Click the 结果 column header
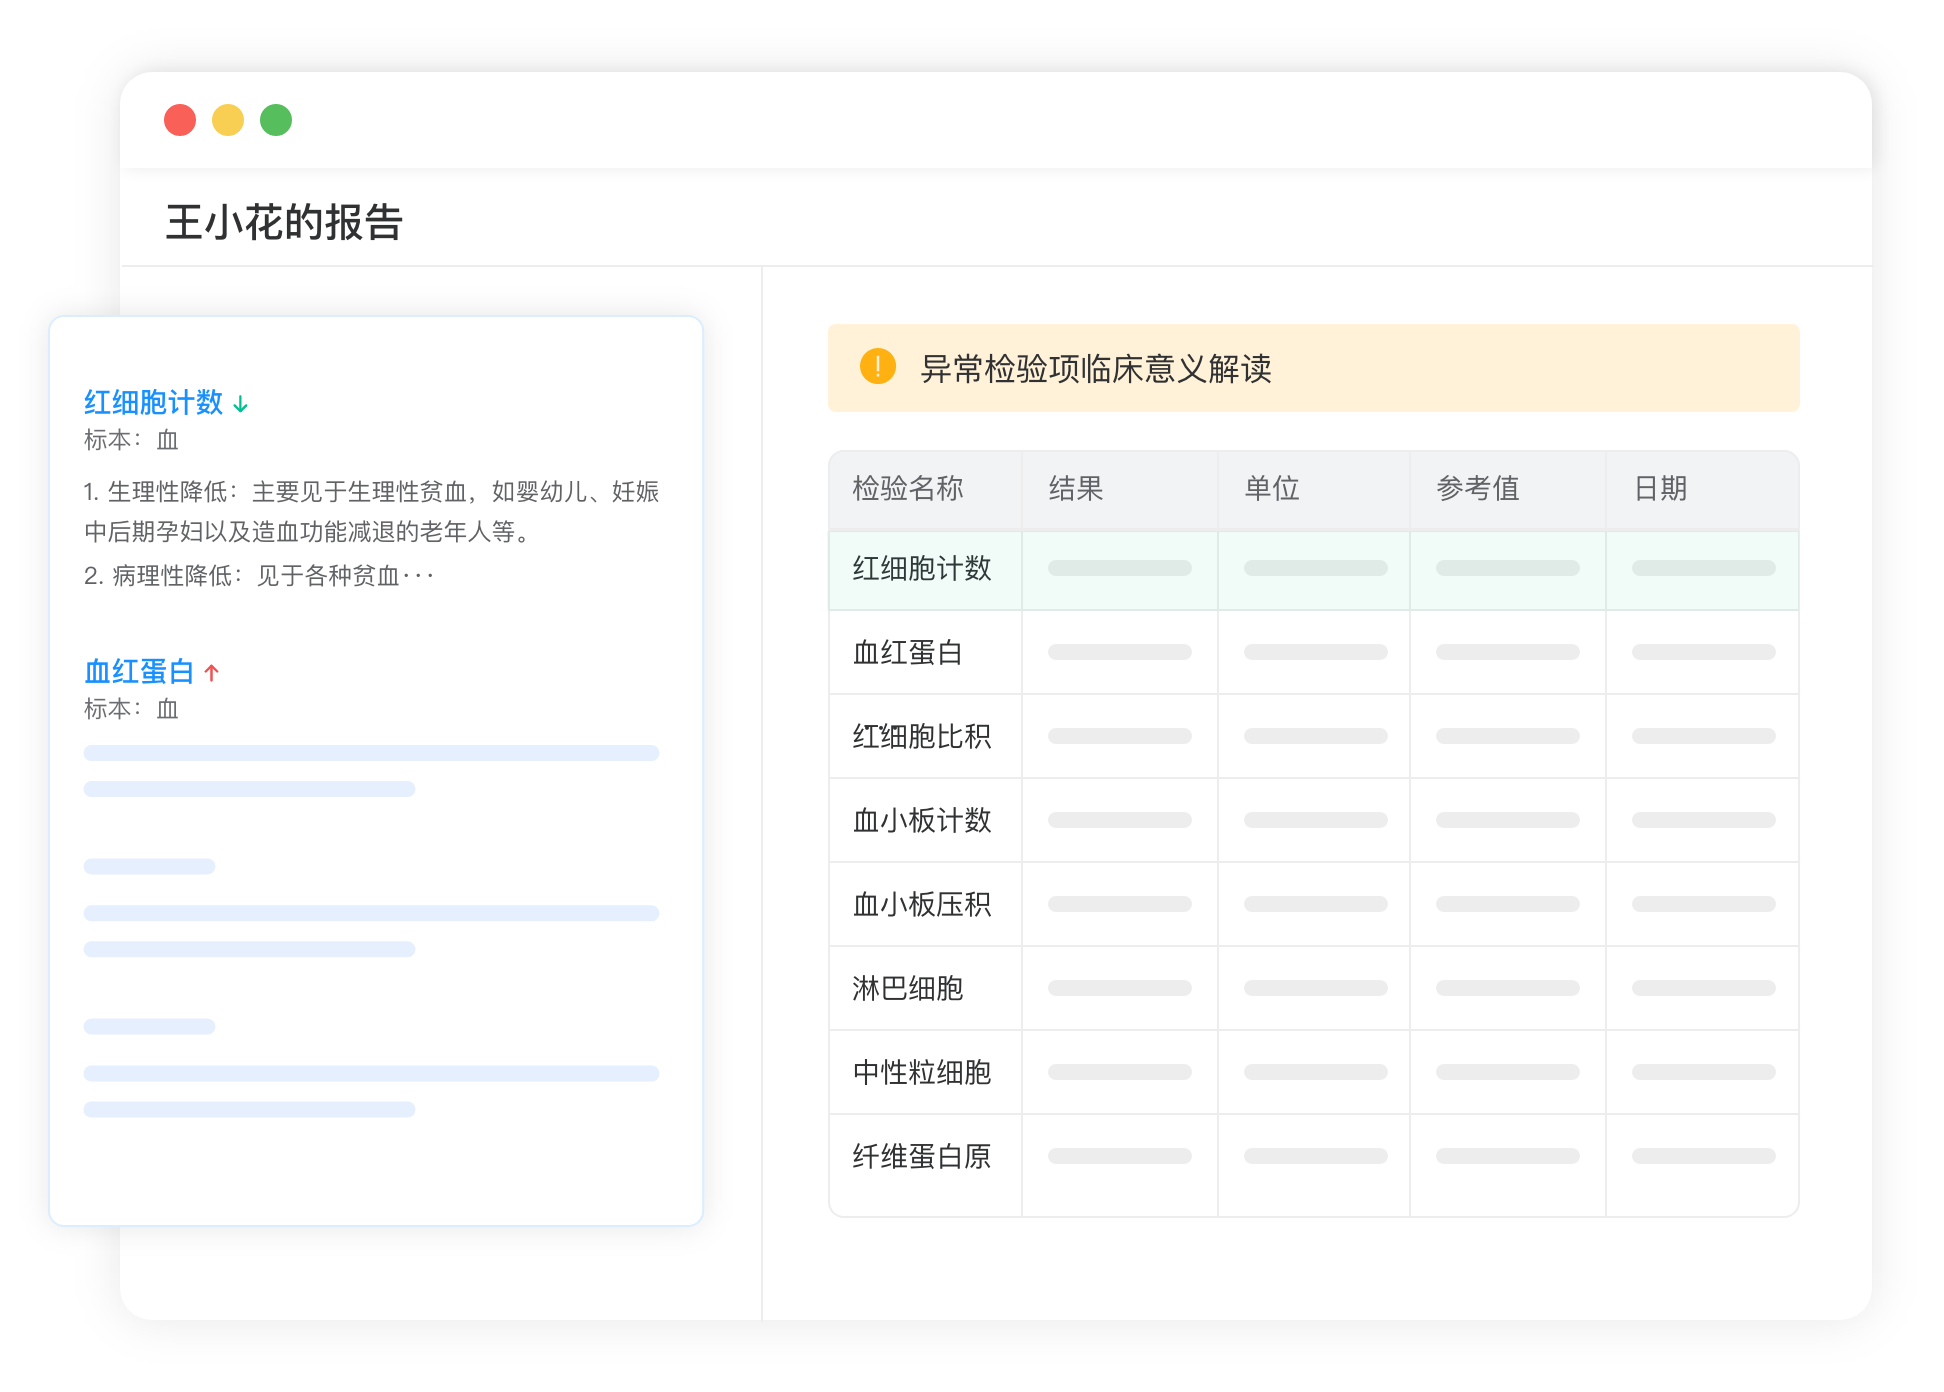The width and height of the screenshot is (1944, 1392). [x=1075, y=489]
